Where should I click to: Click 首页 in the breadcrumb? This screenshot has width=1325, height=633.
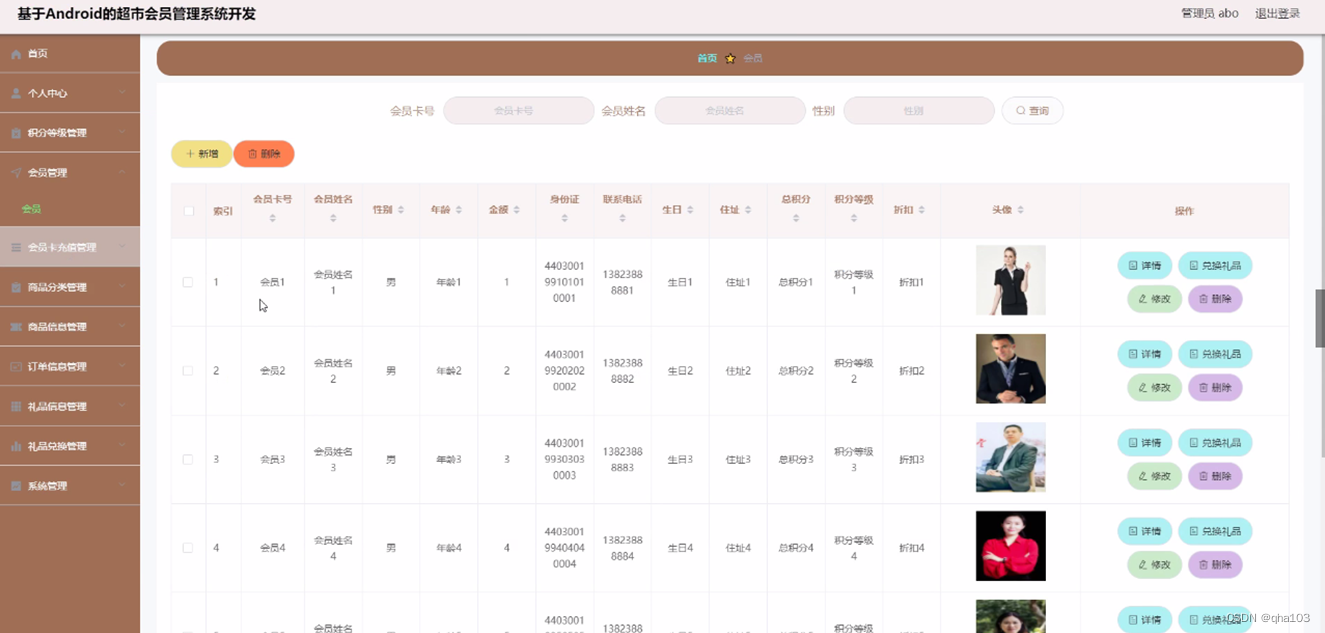707,58
